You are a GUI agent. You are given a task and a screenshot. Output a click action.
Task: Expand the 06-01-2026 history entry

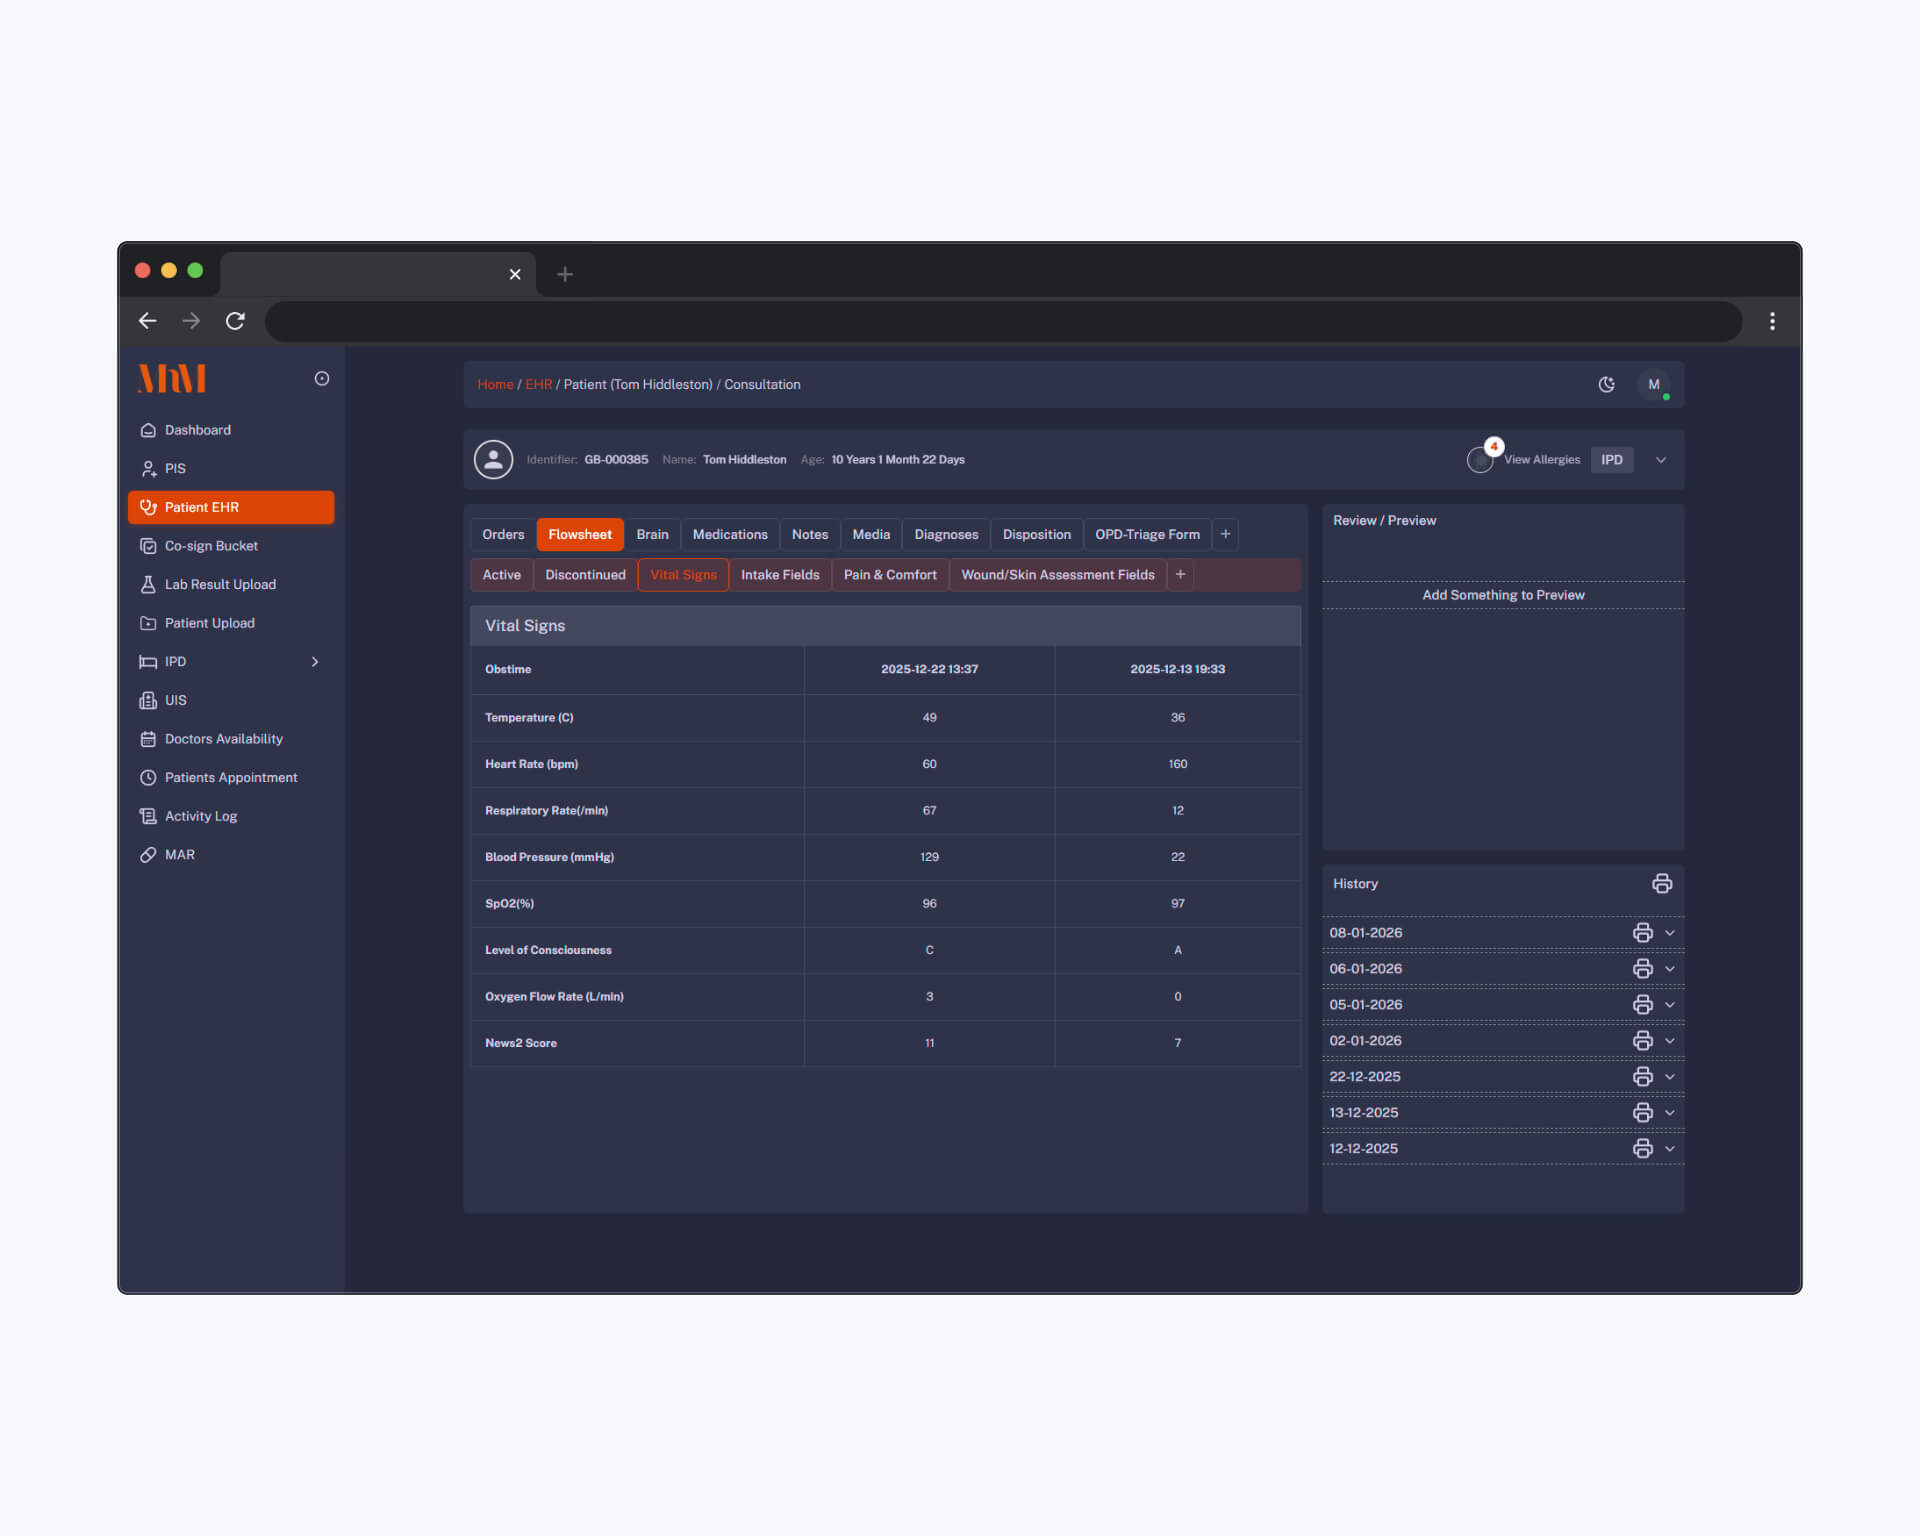1669,969
